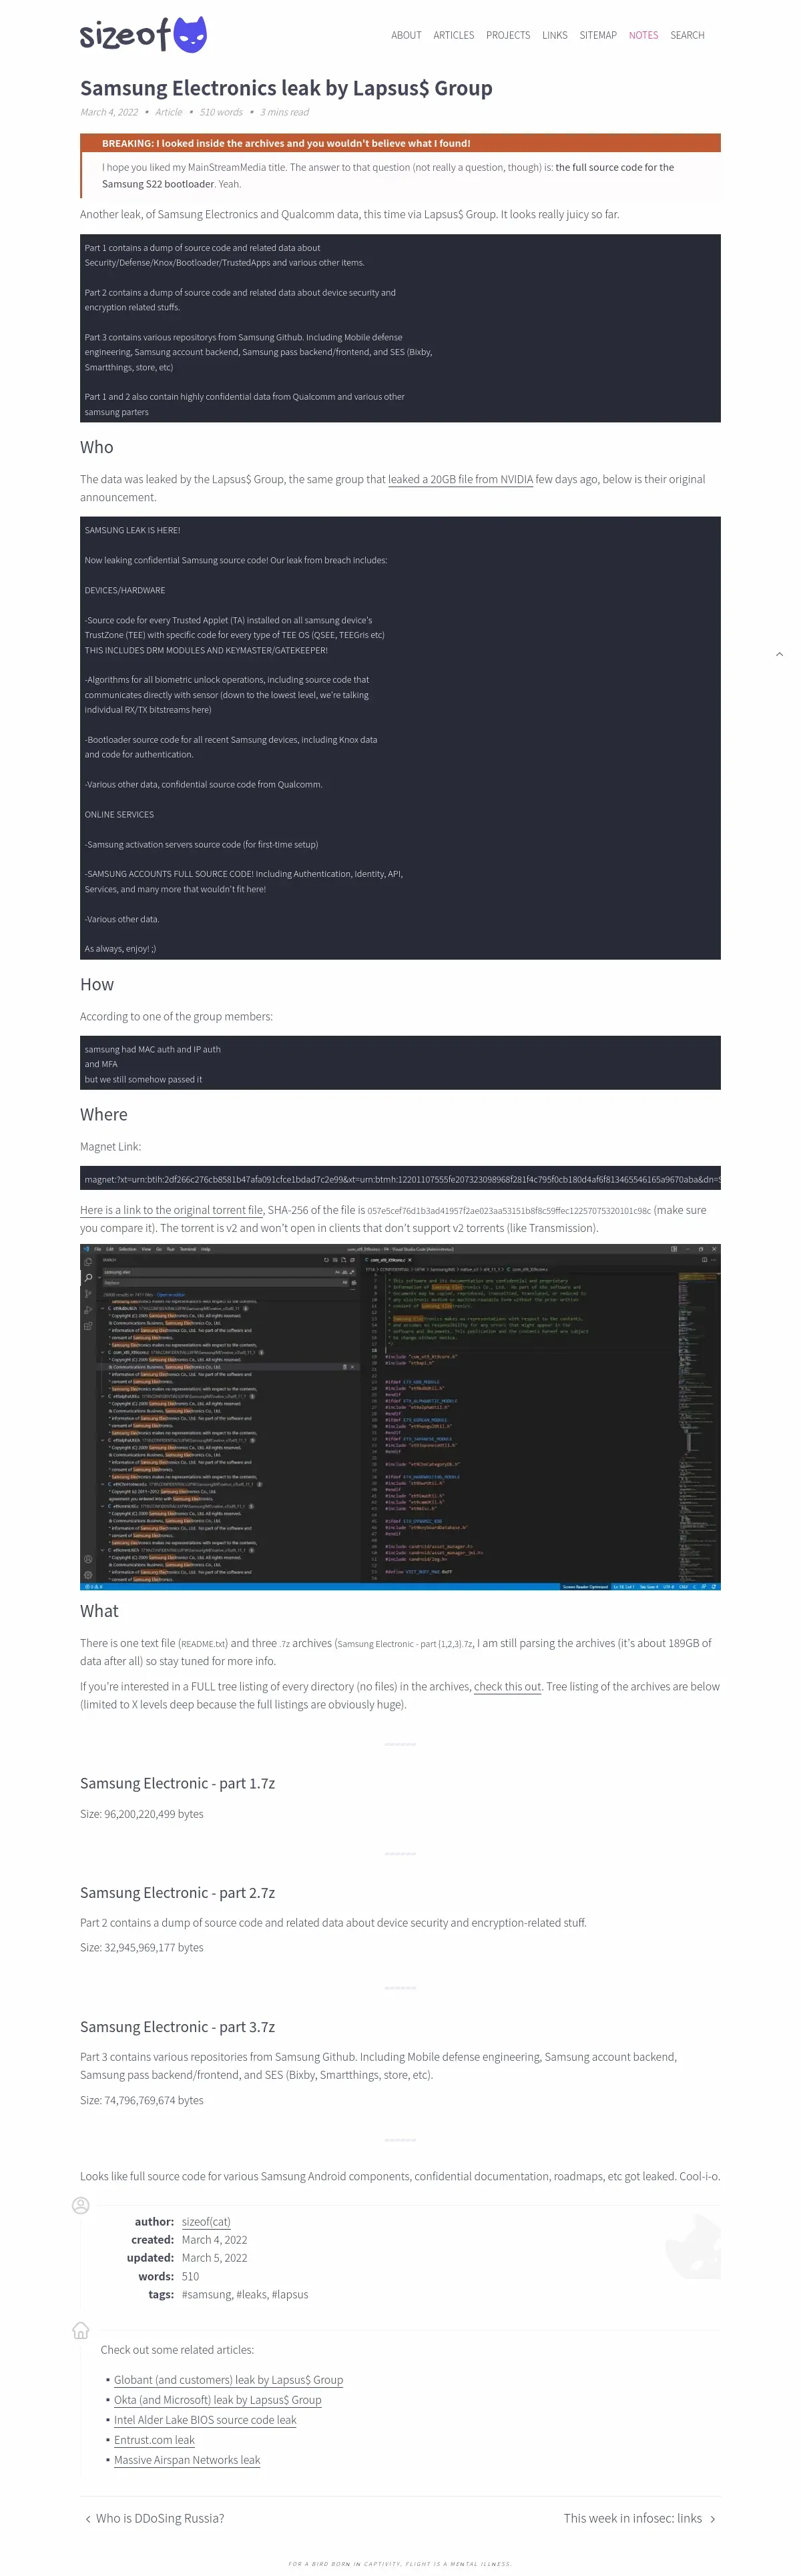Click the article title 'Samsung Electronics leak by Lapsus$ Group'
The image size is (801, 2576).
coord(286,88)
